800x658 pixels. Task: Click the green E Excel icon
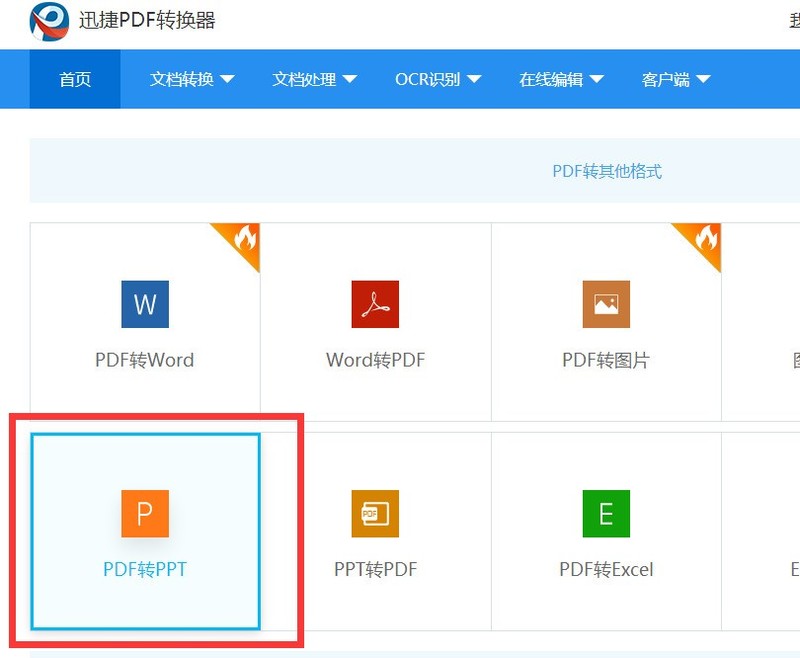tap(606, 514)
